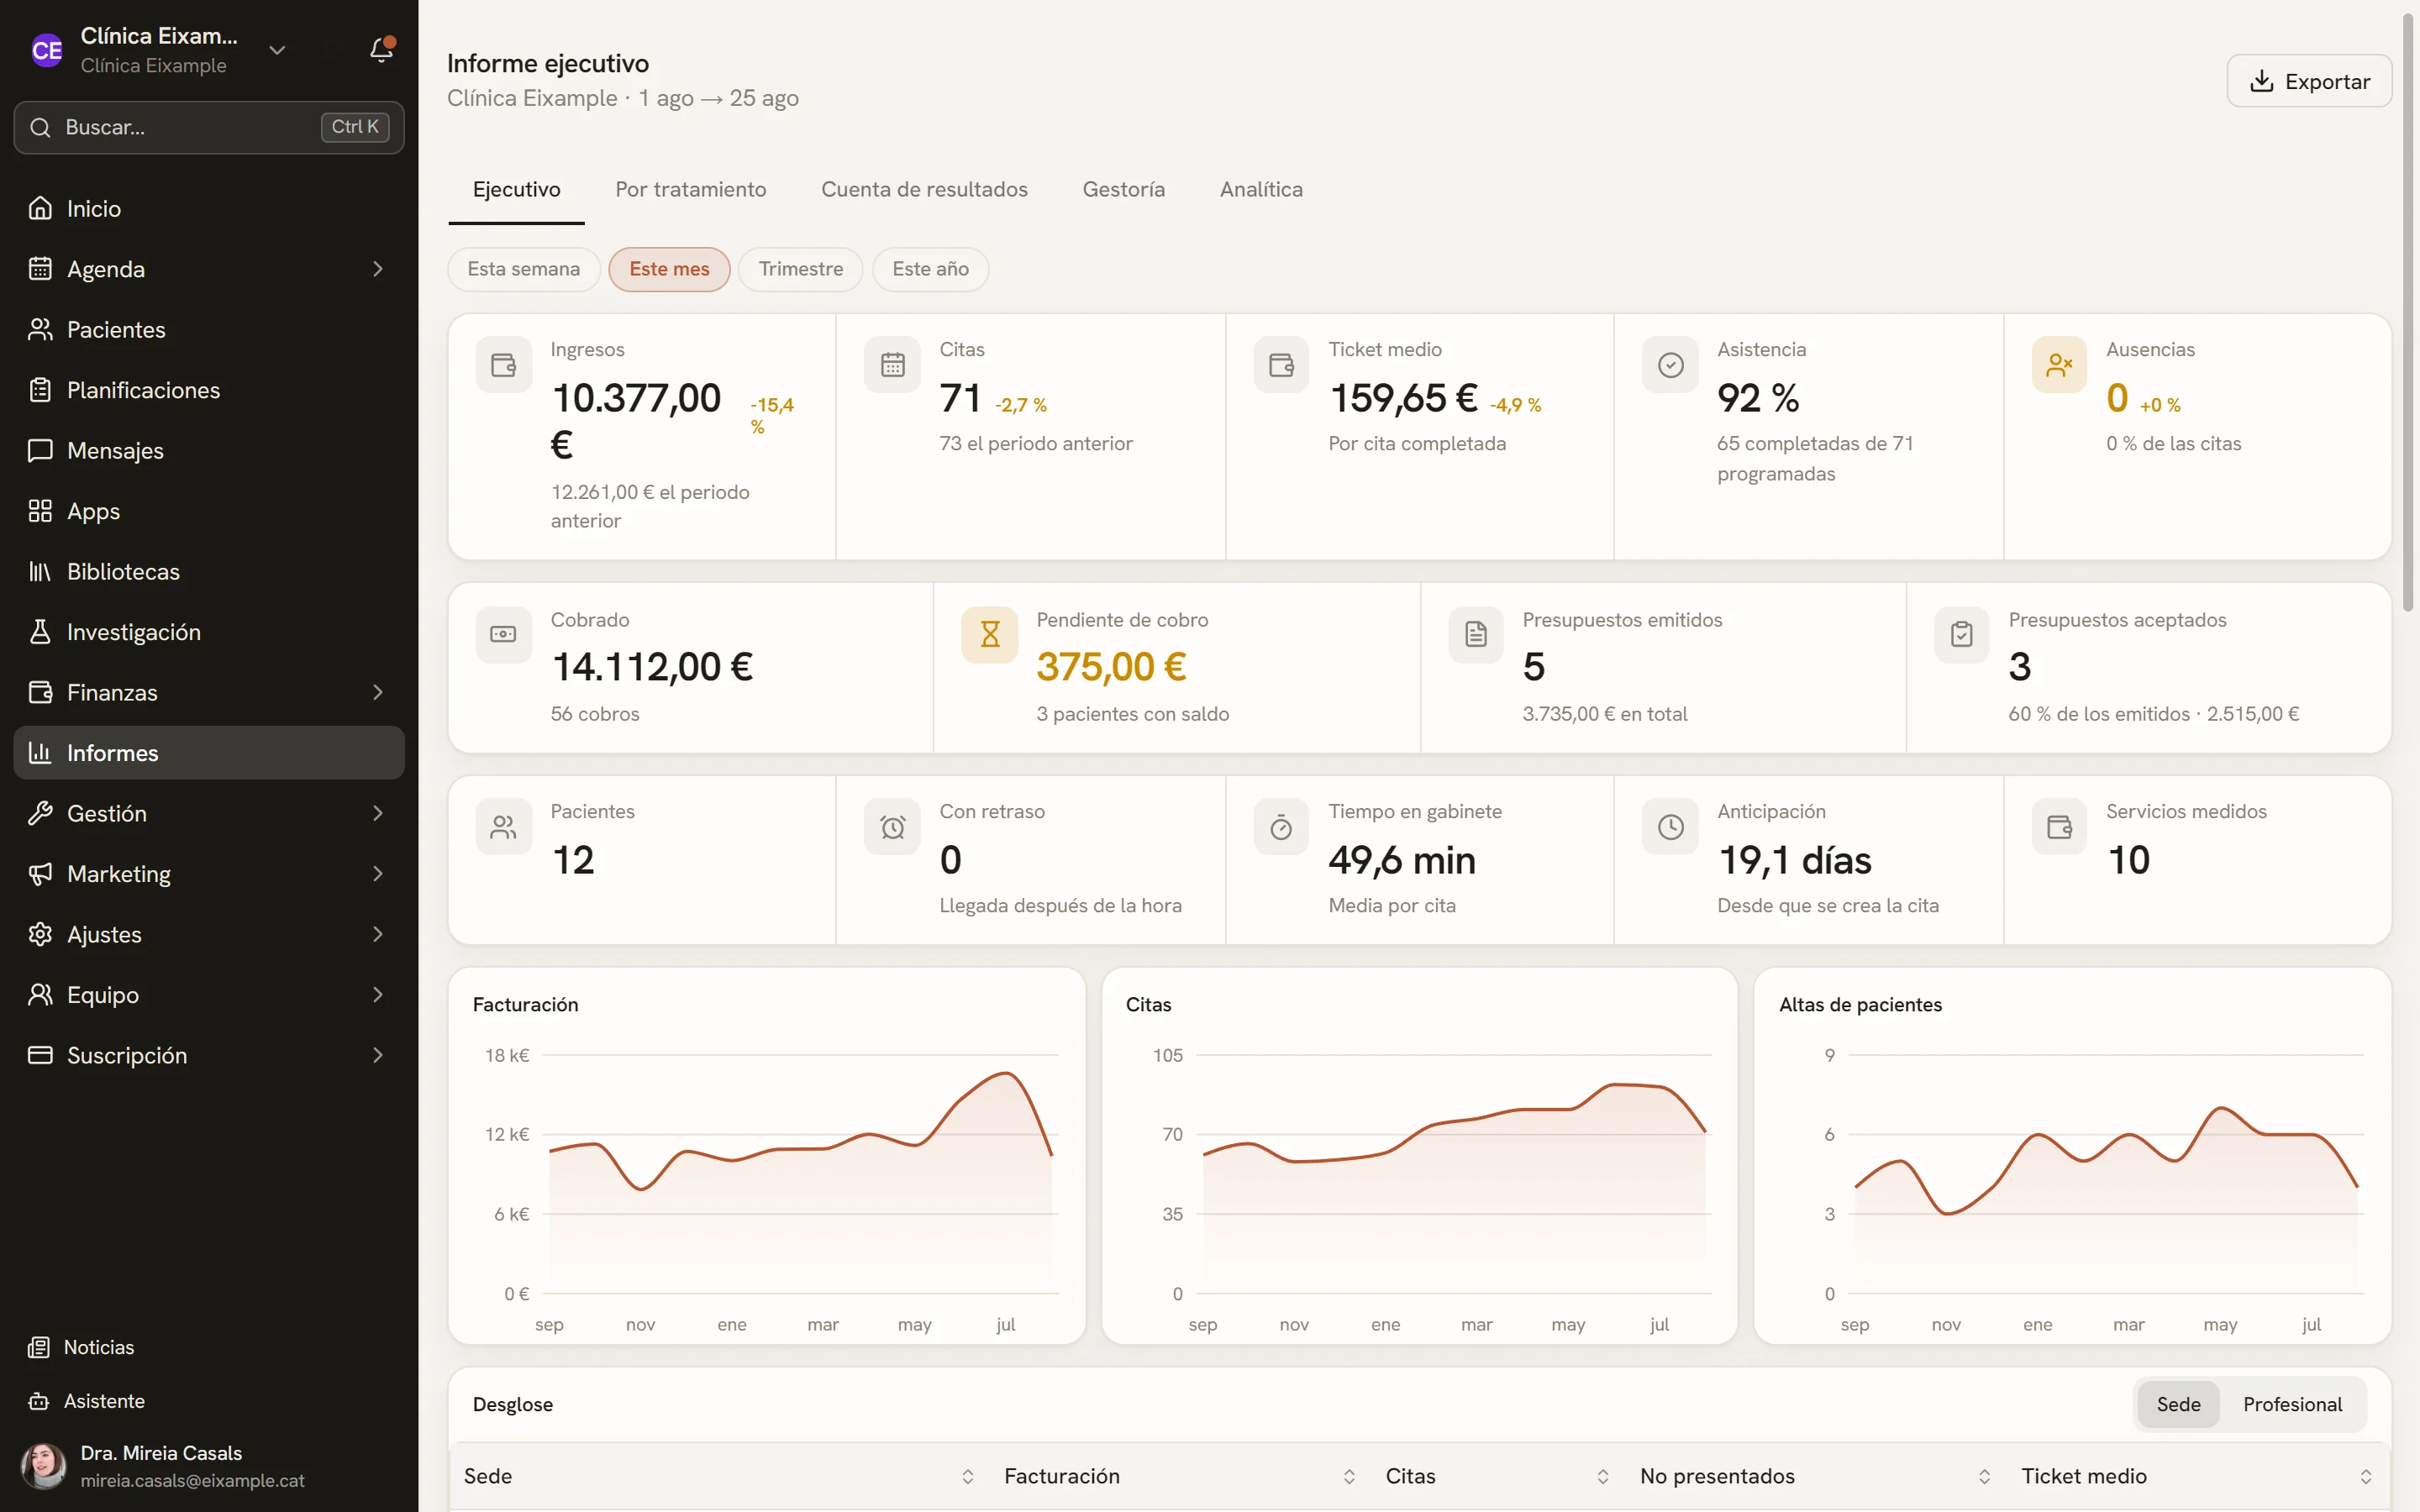Click the page vertical scrollbar
2420x1512 pixels.
coord(2408,310)
